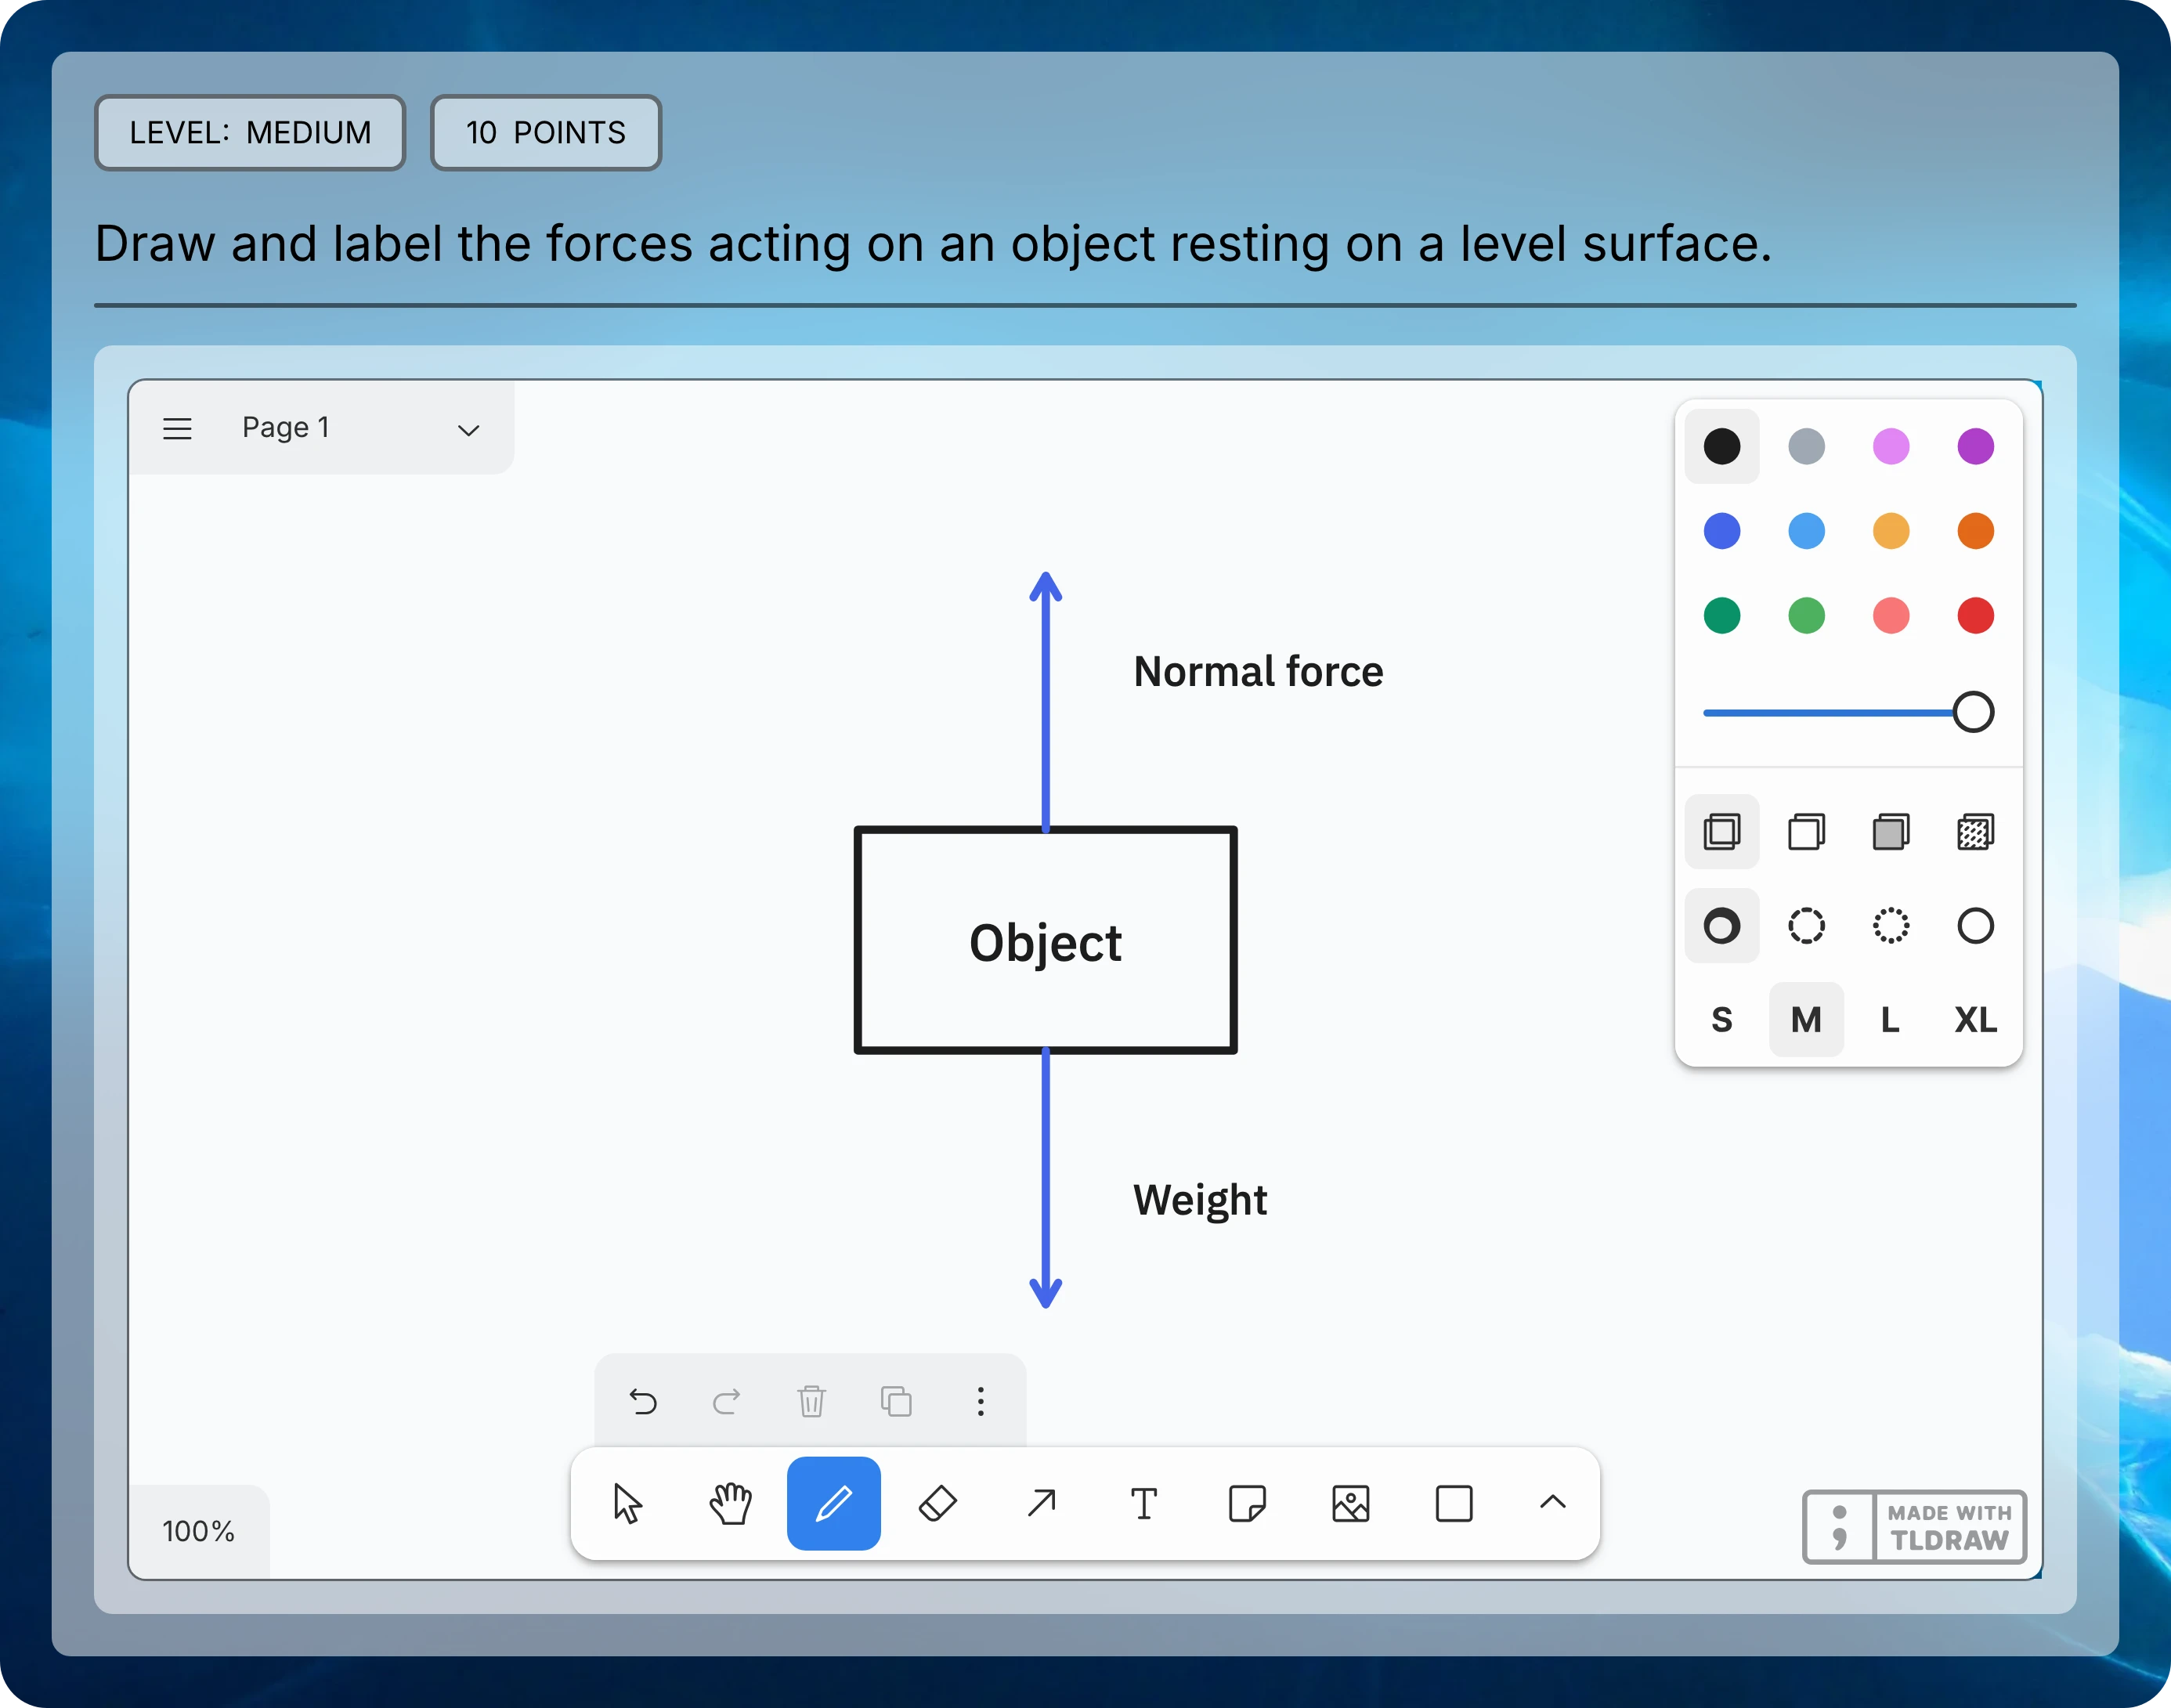This screenshot has height=1708, width=2171.
Task: Duplicate selection with the copy icon
Action: coord(896,1401)
